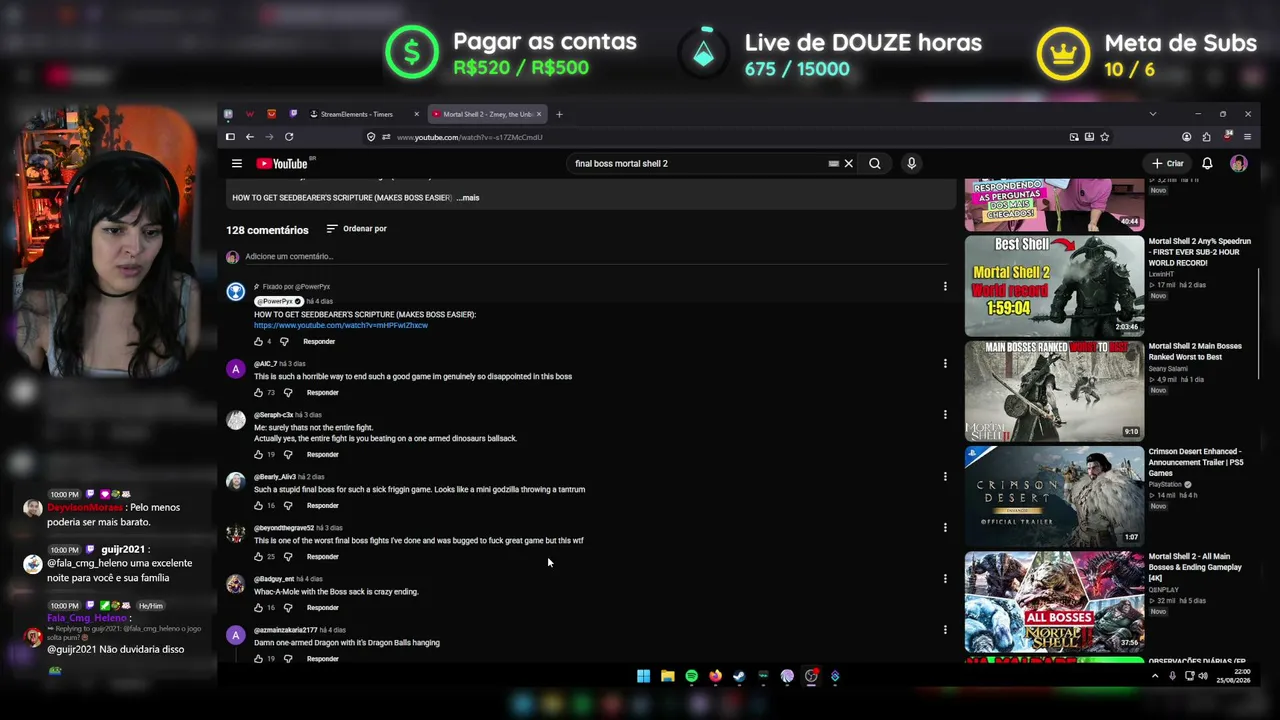This screenshot has height=720, width=1280.
Task: Open the @PowerPyx channel badge
Action: [279, 301]
